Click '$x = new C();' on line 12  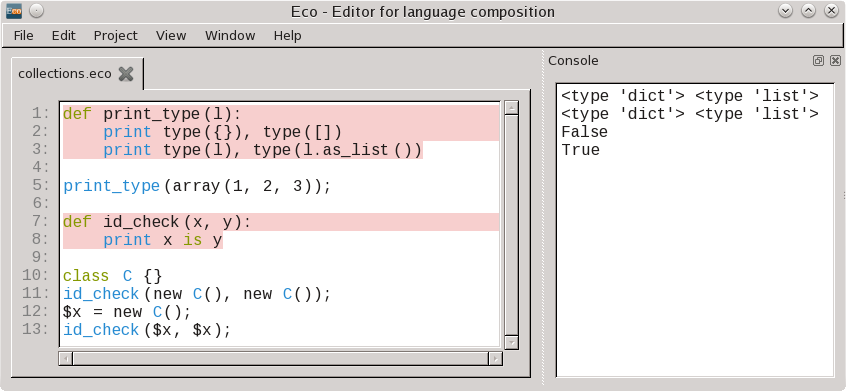point(127,312)
